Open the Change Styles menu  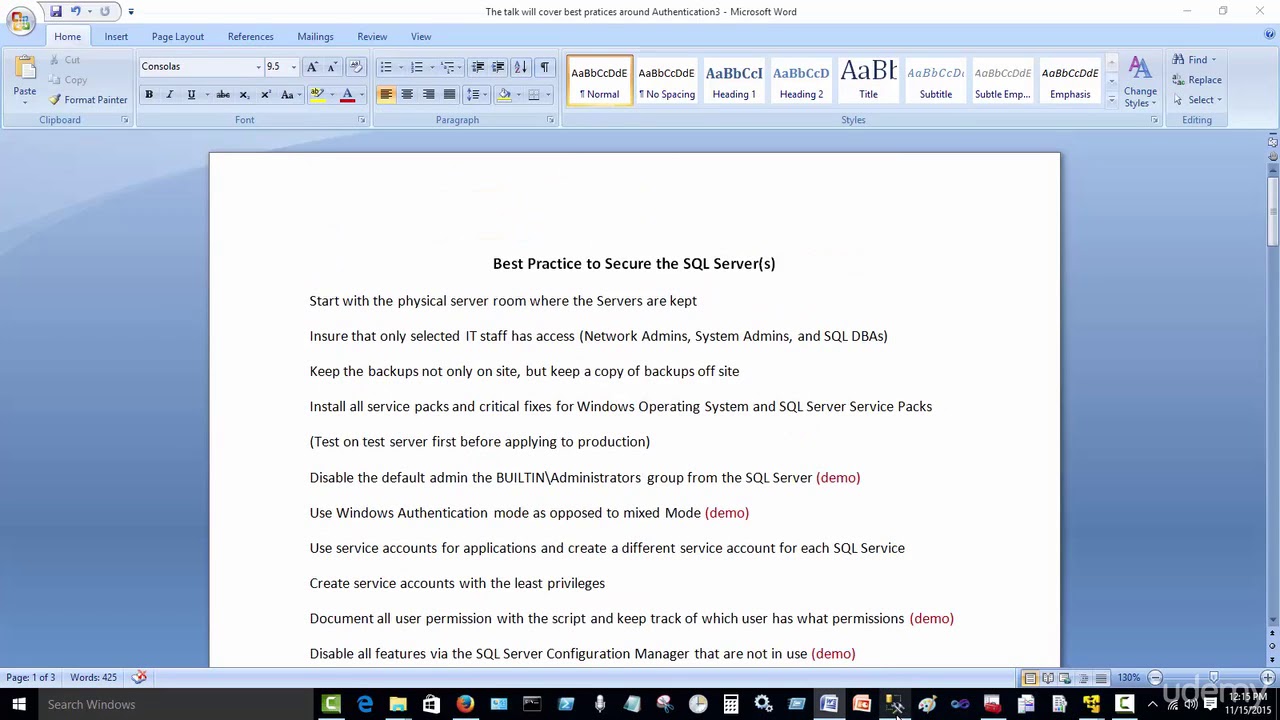click(x=1140, y=83)
